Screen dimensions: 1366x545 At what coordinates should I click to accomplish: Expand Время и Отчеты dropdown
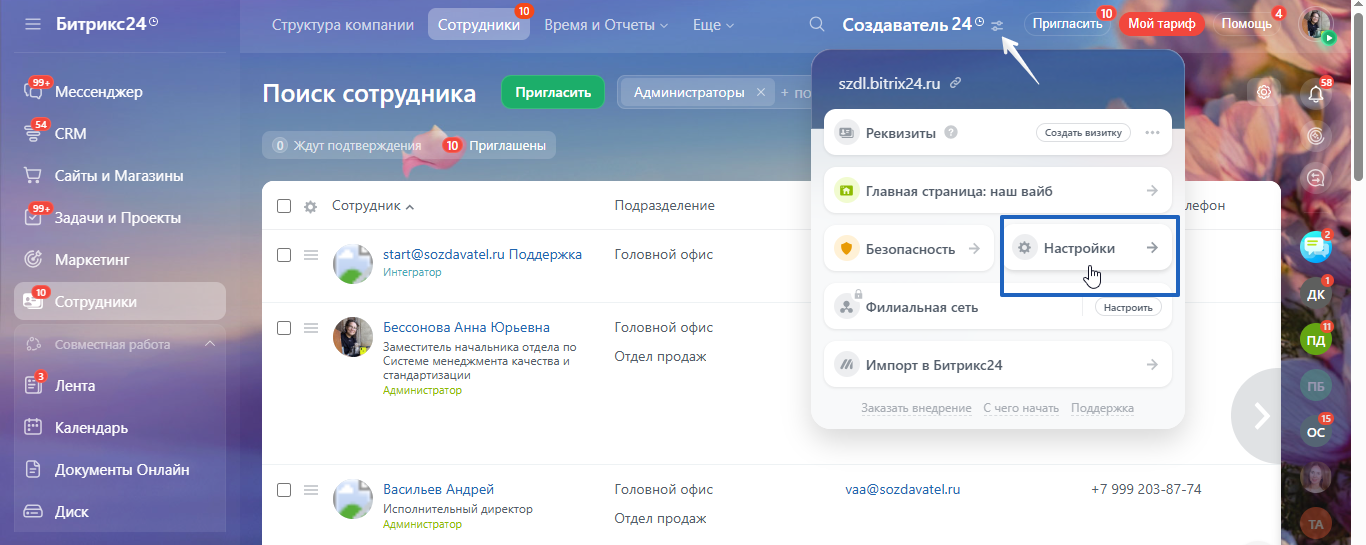[606, 24]
